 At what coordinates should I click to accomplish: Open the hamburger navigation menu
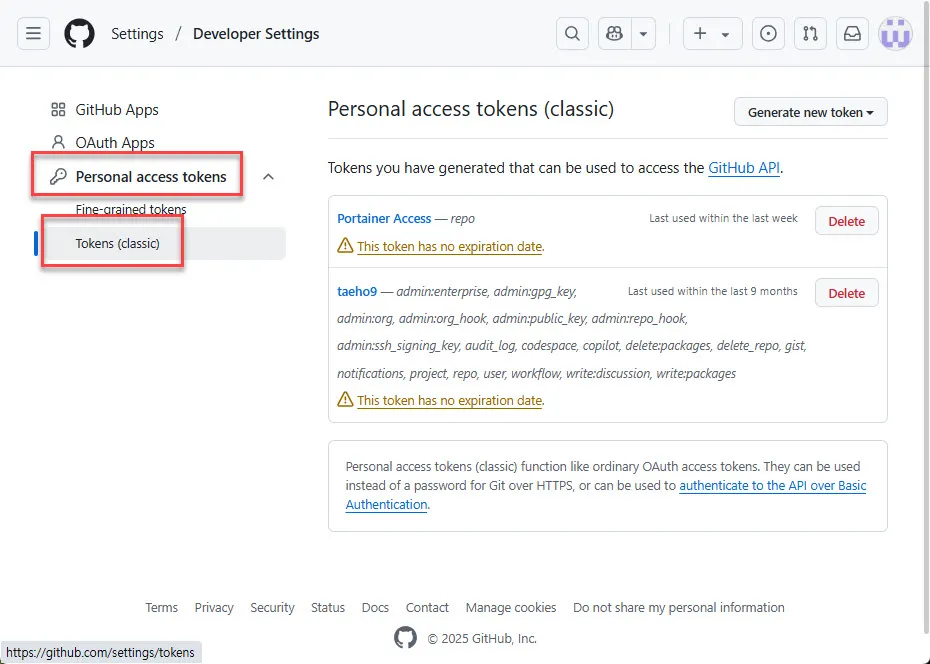33,33
